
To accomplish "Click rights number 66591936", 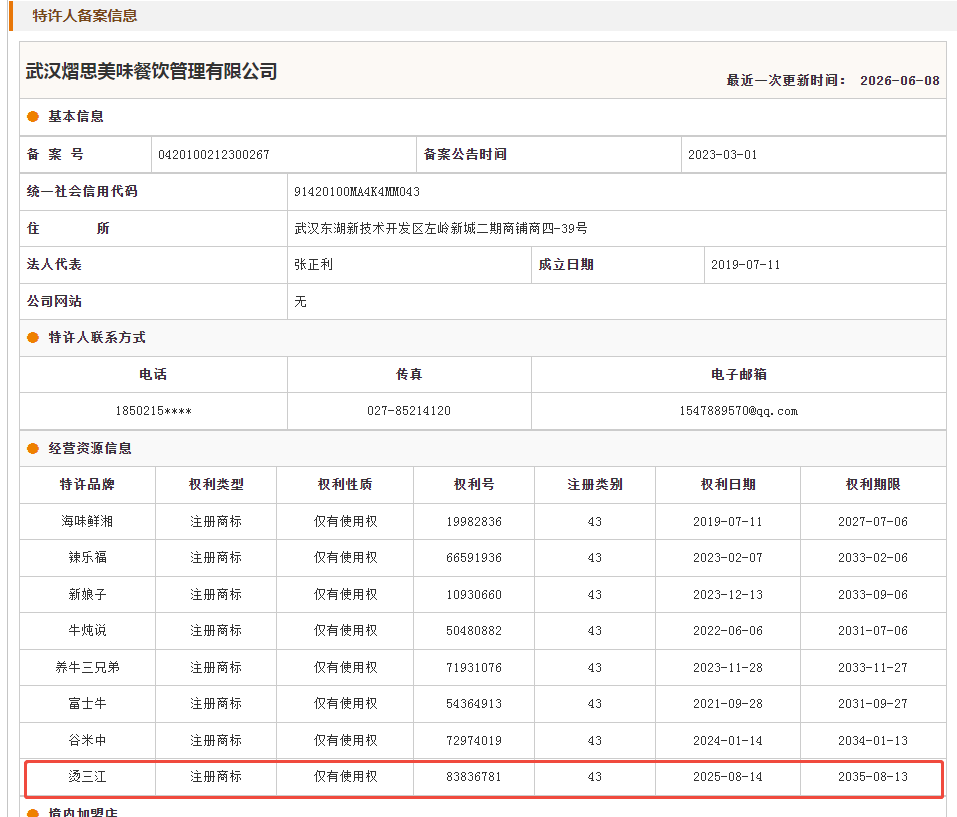I will pos(474,558).
